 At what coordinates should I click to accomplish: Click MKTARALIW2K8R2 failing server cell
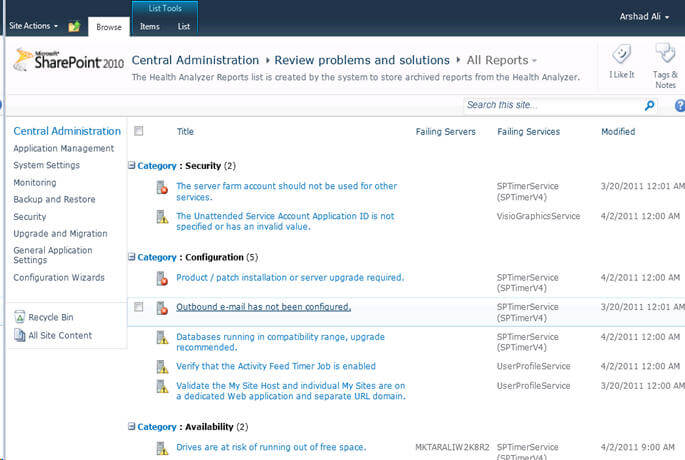click(452, 447)
